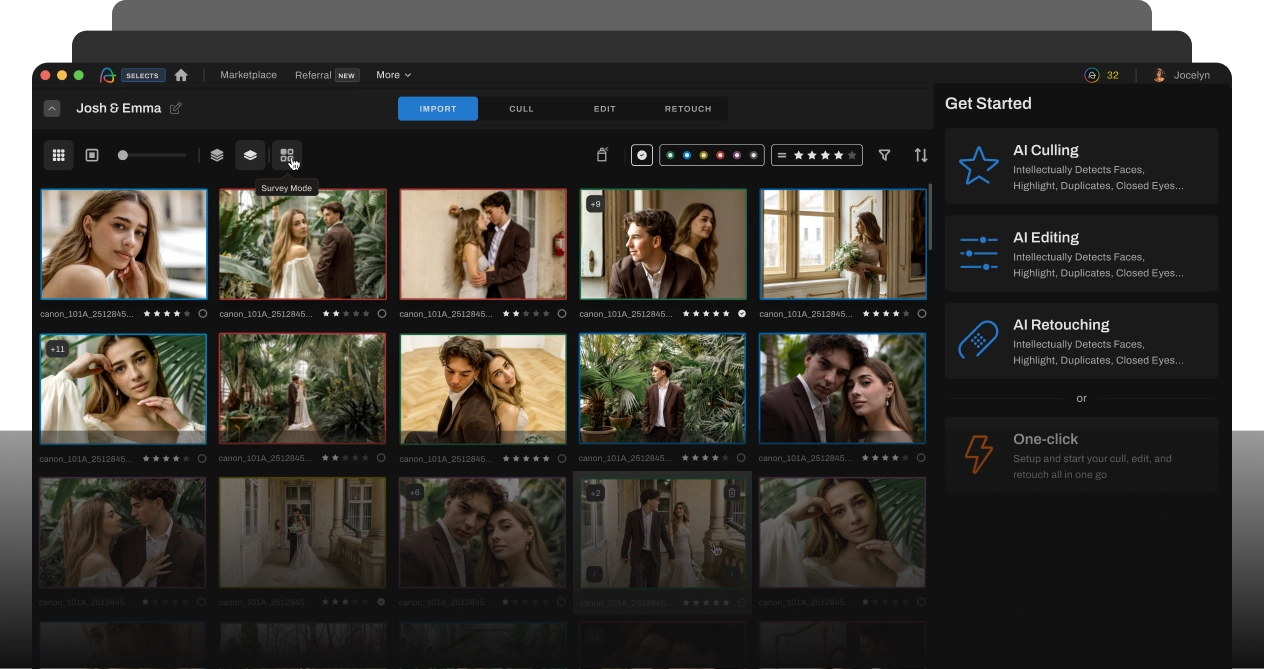Image resolution: width=1264 pixels, height=669 pixels.
Task: Toggle selection circle on first thumbnail
Action: tap(202, 313)
